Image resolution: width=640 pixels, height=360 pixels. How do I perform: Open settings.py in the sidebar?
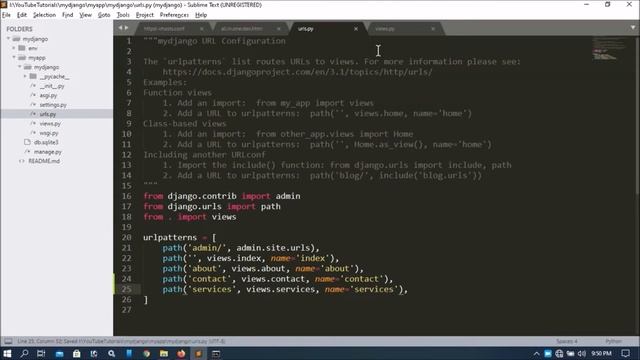tap(53, 105)
